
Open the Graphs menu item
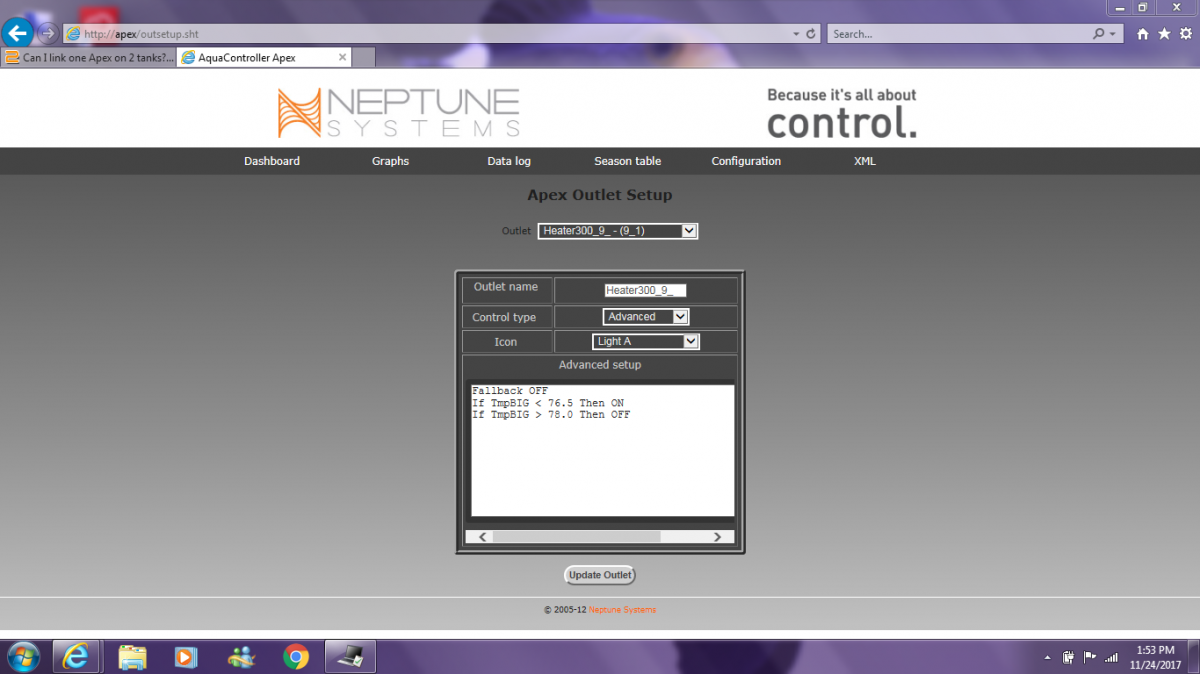390,161
